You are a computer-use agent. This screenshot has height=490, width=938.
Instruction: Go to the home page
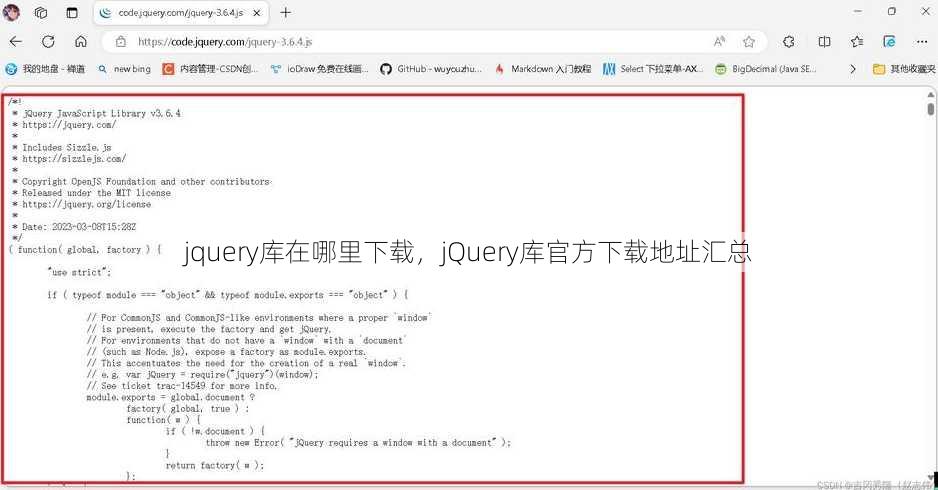tap(81, 41)
